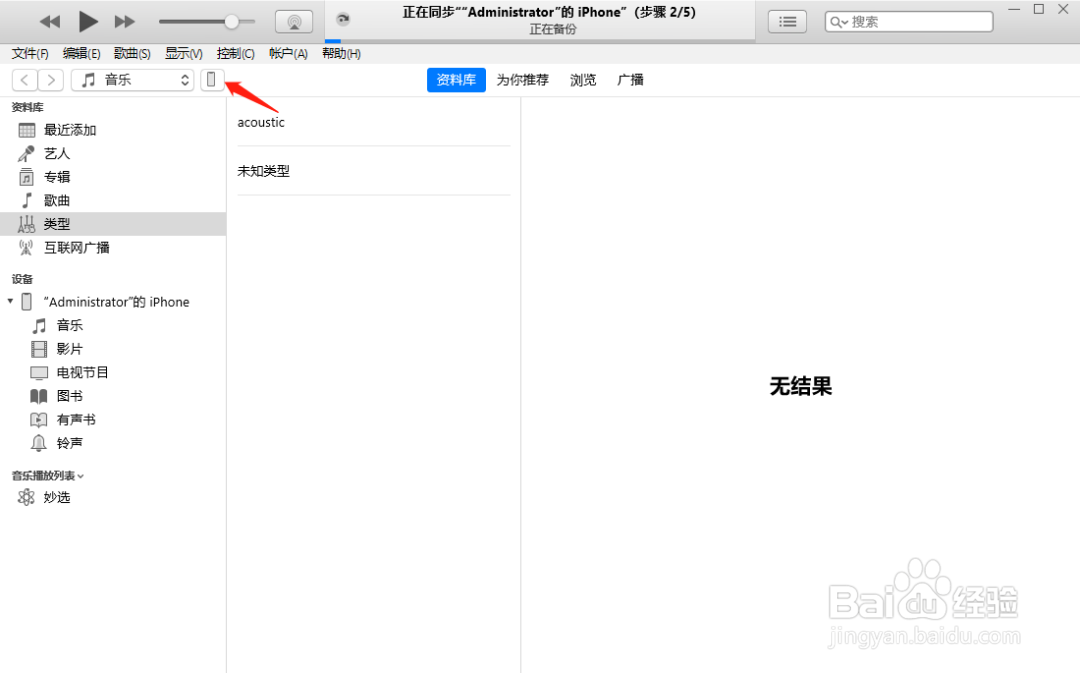Image resolution: width=1080 pixels, height=673 pixels.
Task: Select 艺人 in the library sidebar
Action: [x=113, y=154]
